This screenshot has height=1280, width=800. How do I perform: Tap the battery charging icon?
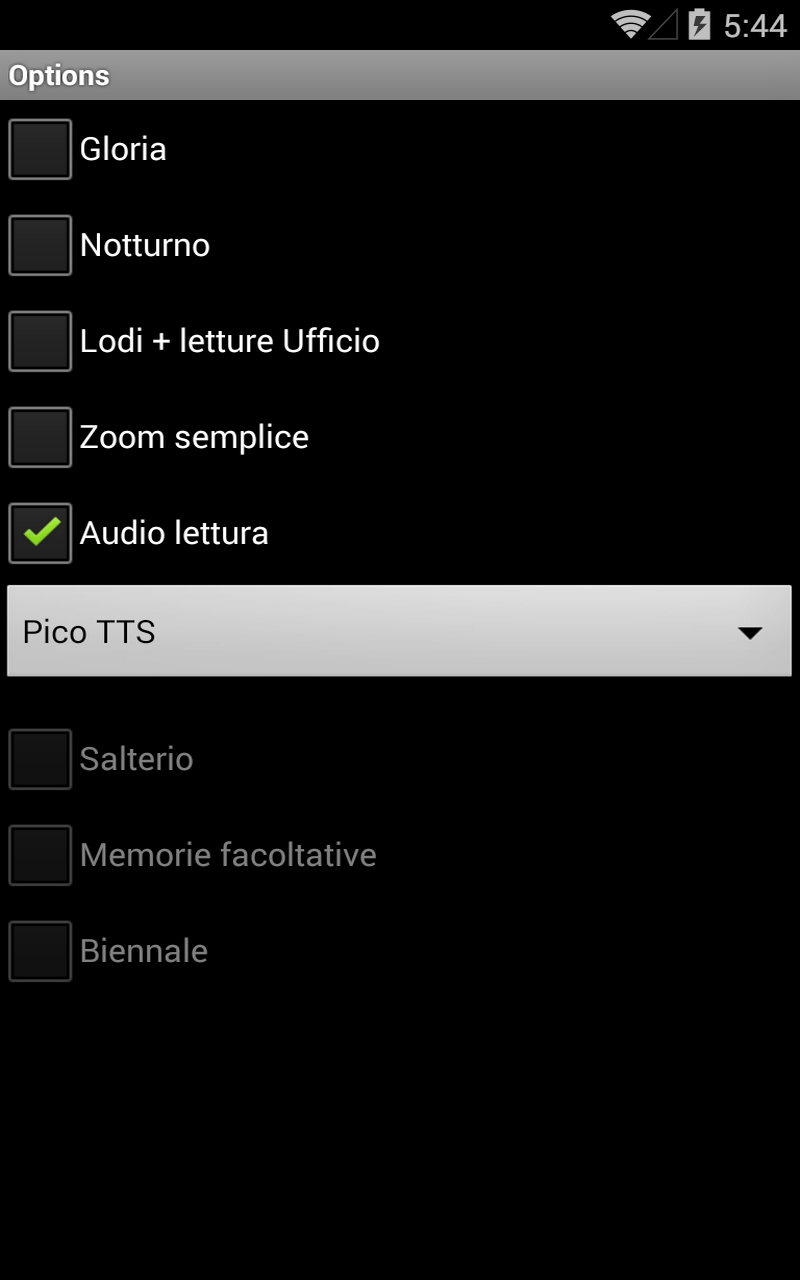[x=699, y=24]
